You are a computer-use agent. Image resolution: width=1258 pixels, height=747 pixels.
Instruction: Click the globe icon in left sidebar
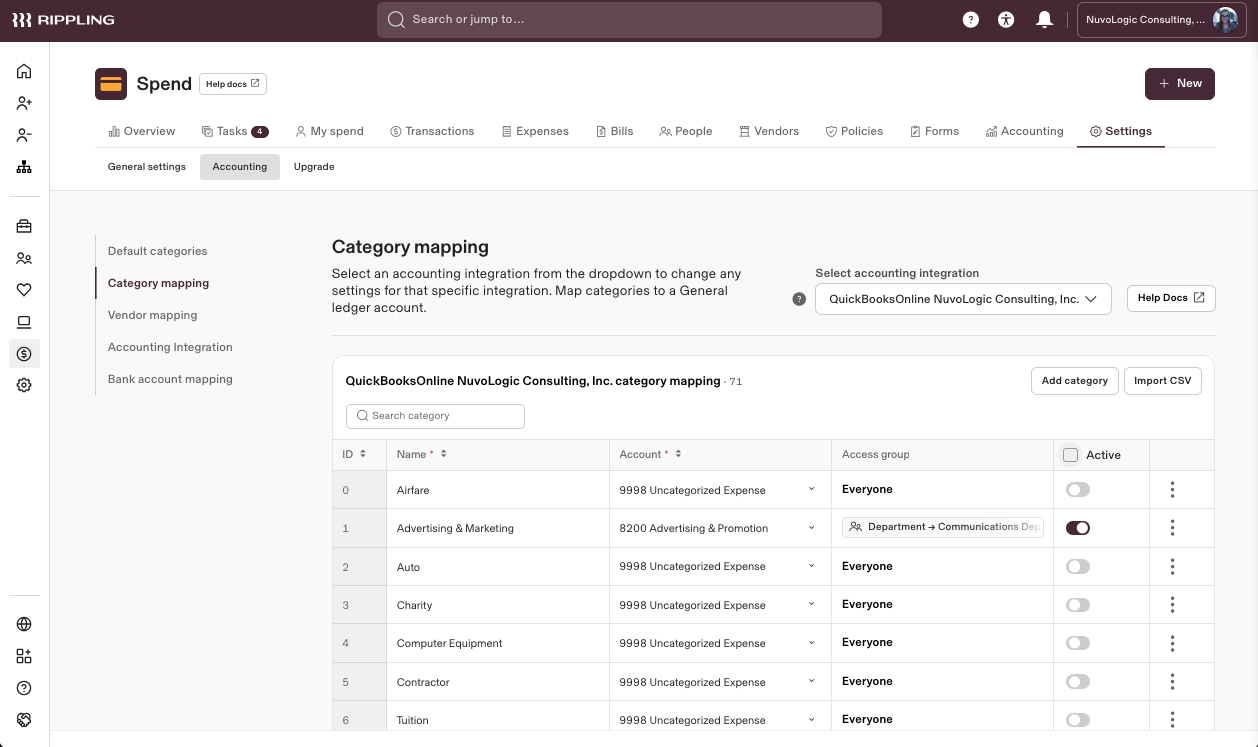click(24, 624)
